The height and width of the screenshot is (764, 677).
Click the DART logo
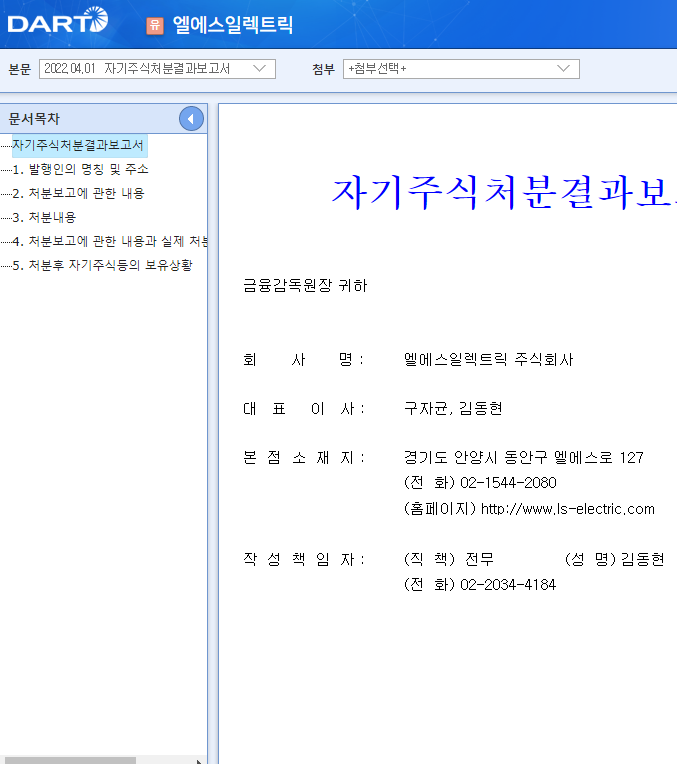[58, 20]
